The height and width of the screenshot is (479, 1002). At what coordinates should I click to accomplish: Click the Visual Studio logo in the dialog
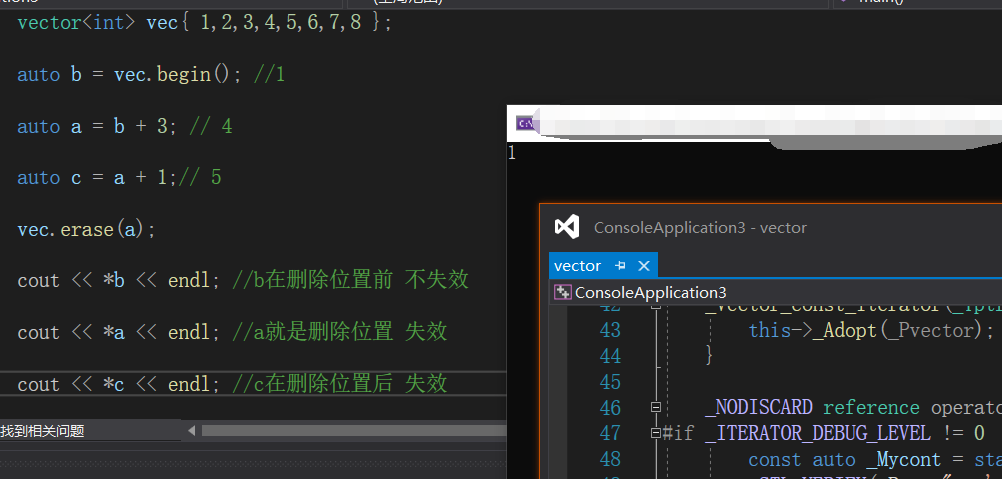[567, 227]
